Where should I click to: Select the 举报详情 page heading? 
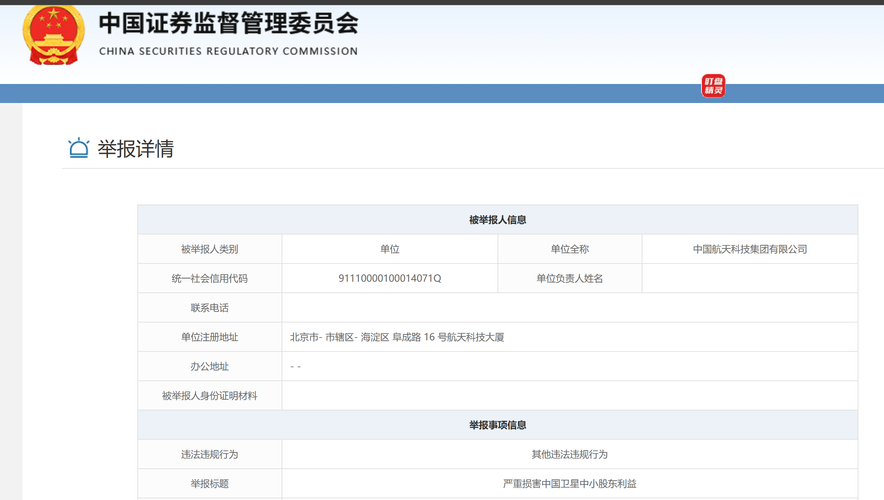point(135,149)
